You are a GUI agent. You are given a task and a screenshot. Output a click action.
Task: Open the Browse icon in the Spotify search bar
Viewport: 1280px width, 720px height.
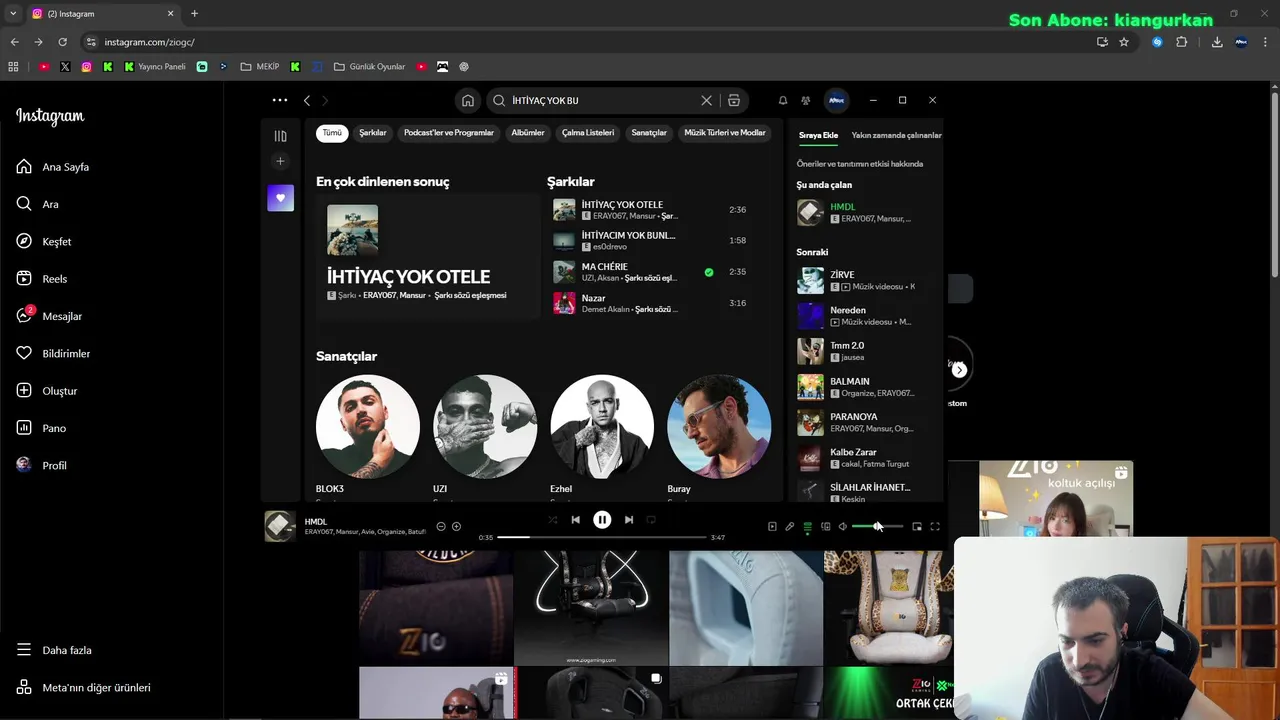(x=734, y=100)
